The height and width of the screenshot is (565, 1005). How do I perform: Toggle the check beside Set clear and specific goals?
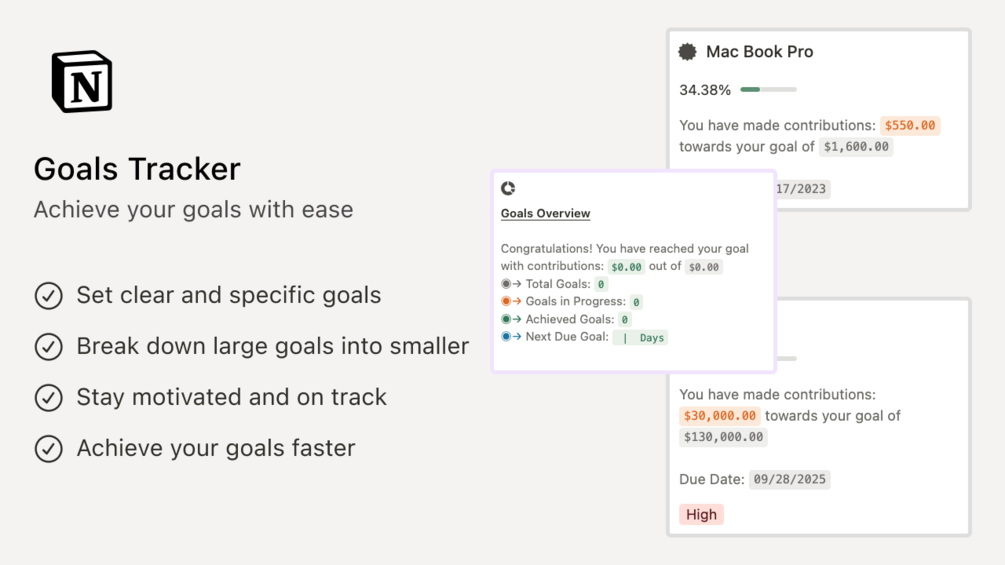coord(48,296)
